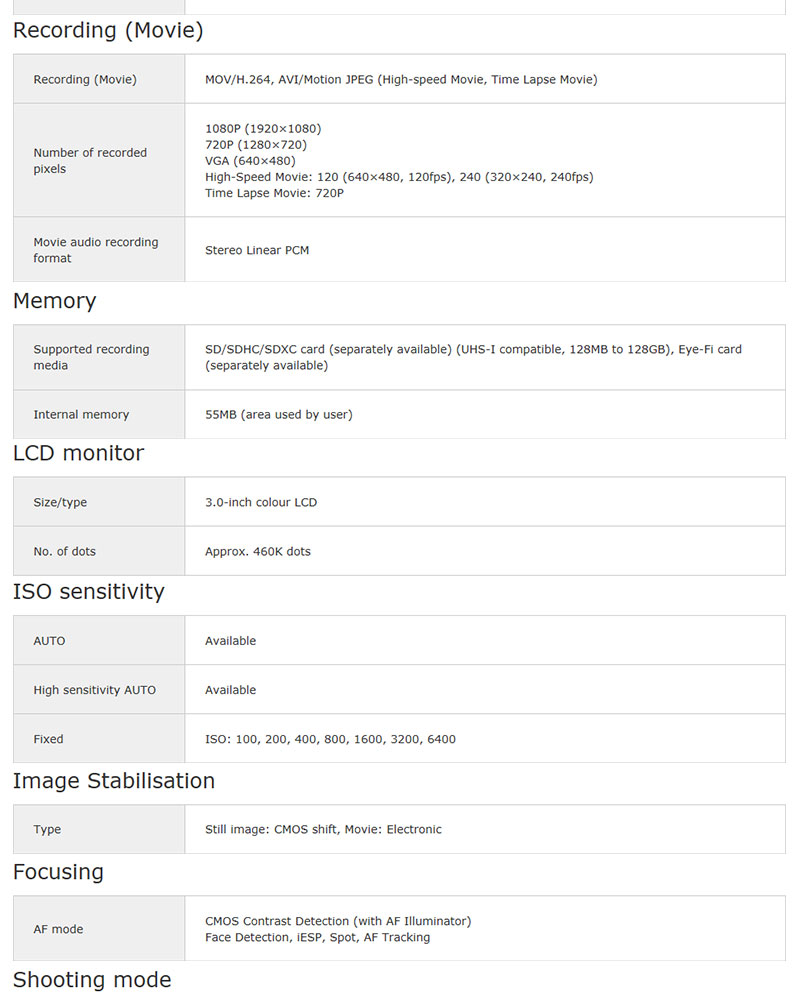Screen dimensions: 800x1000
Task: Click the CMOS shift stabilisation type value
Action: 323,830
